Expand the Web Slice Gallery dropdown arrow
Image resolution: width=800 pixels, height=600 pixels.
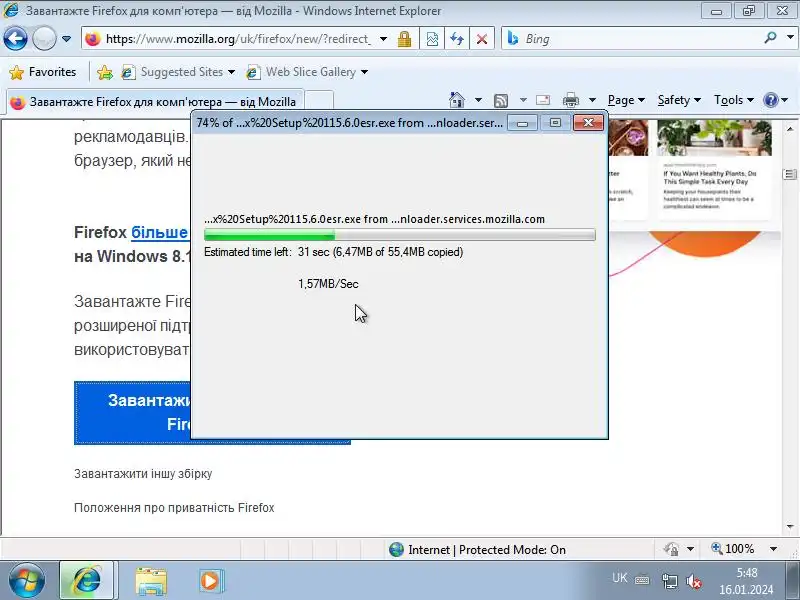pyautogui.click(x=364, y=72)
